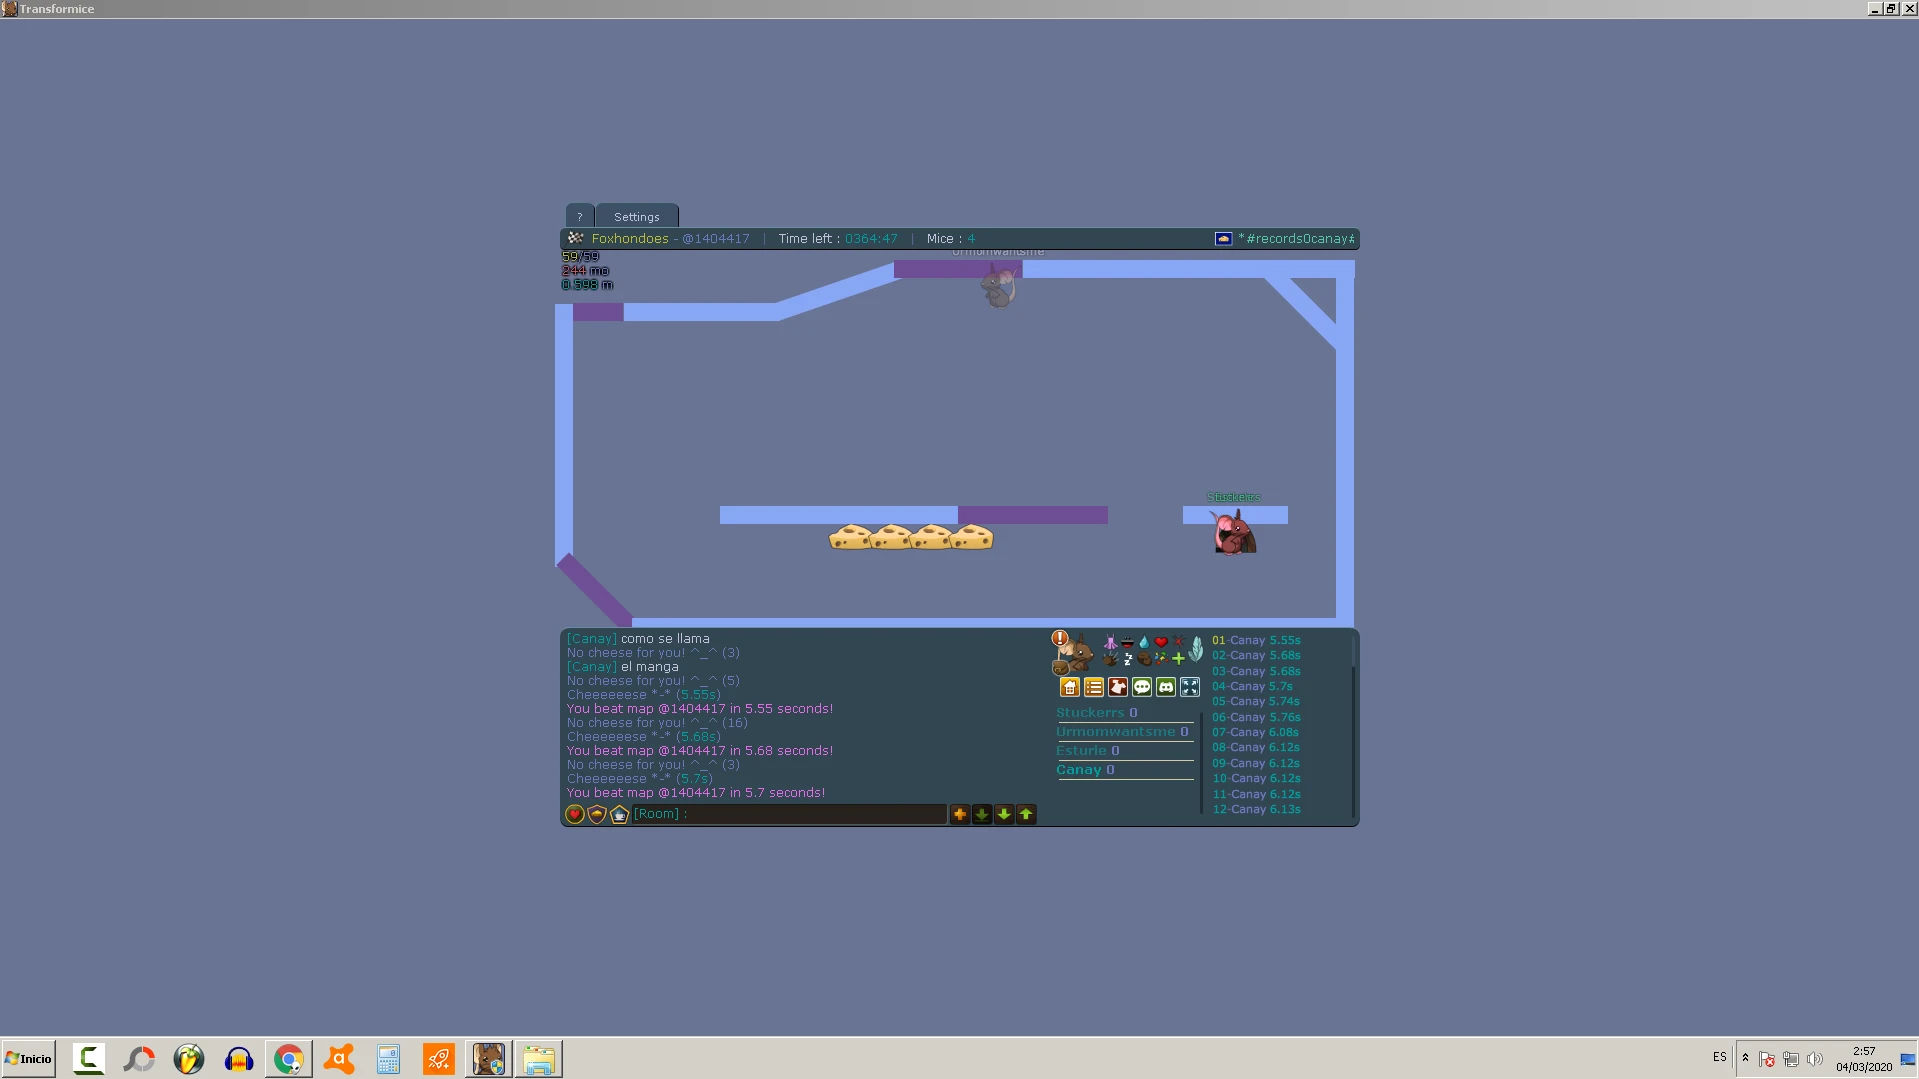Open the question mark help tab
Screen dimensions: 1919x1079
(x=579, y=216)
